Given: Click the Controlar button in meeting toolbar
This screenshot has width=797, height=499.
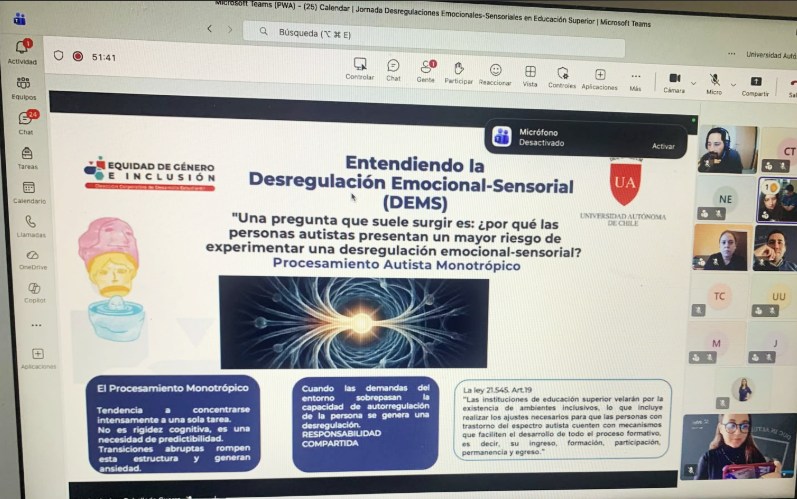Looking at the screenshot, I should (x=360, y=69).
